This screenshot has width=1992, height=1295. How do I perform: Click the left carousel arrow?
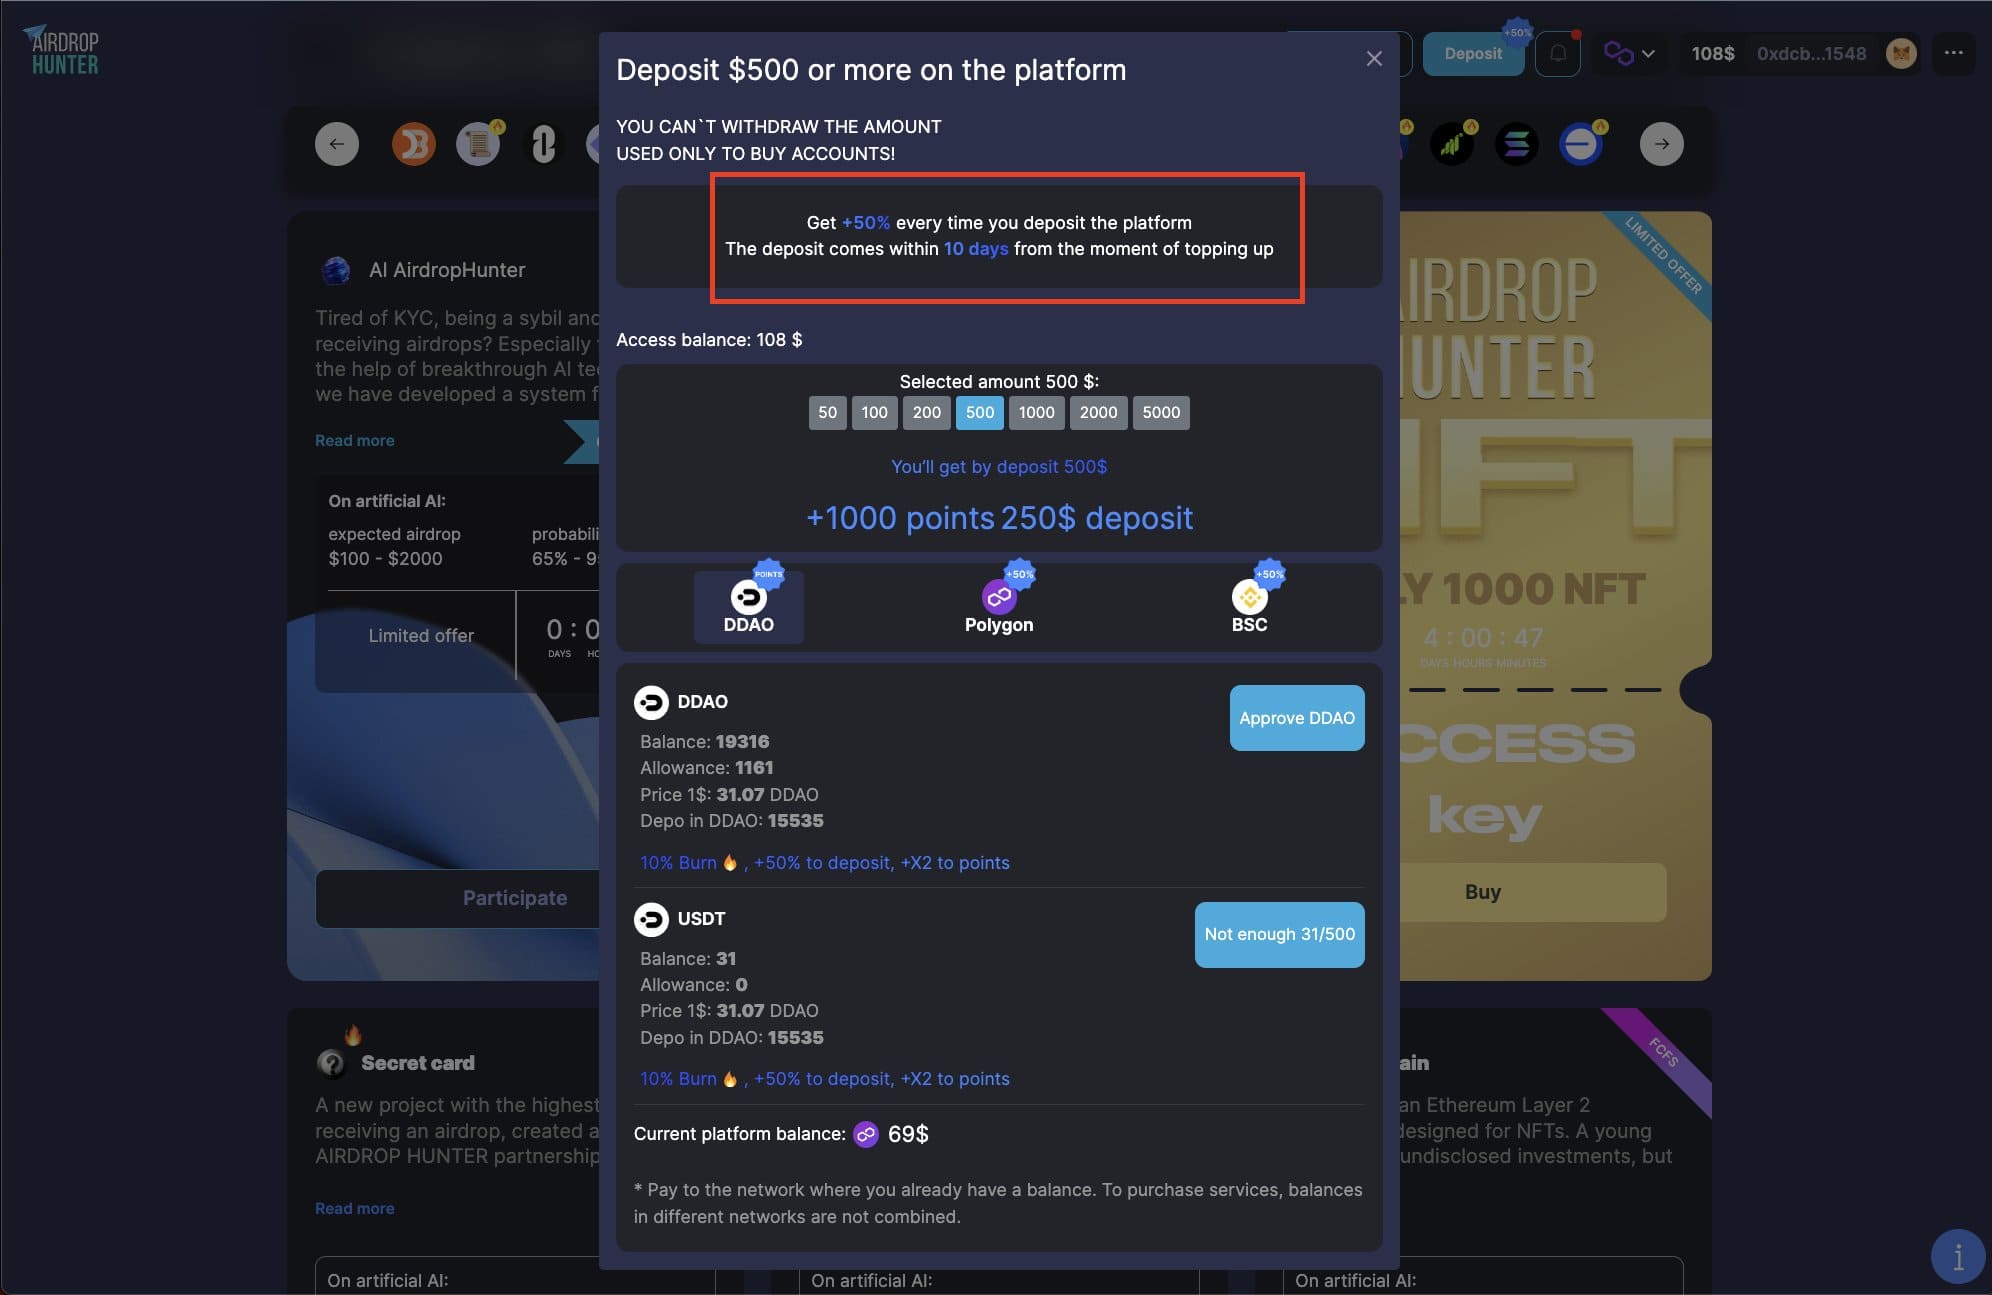(337, 144)
